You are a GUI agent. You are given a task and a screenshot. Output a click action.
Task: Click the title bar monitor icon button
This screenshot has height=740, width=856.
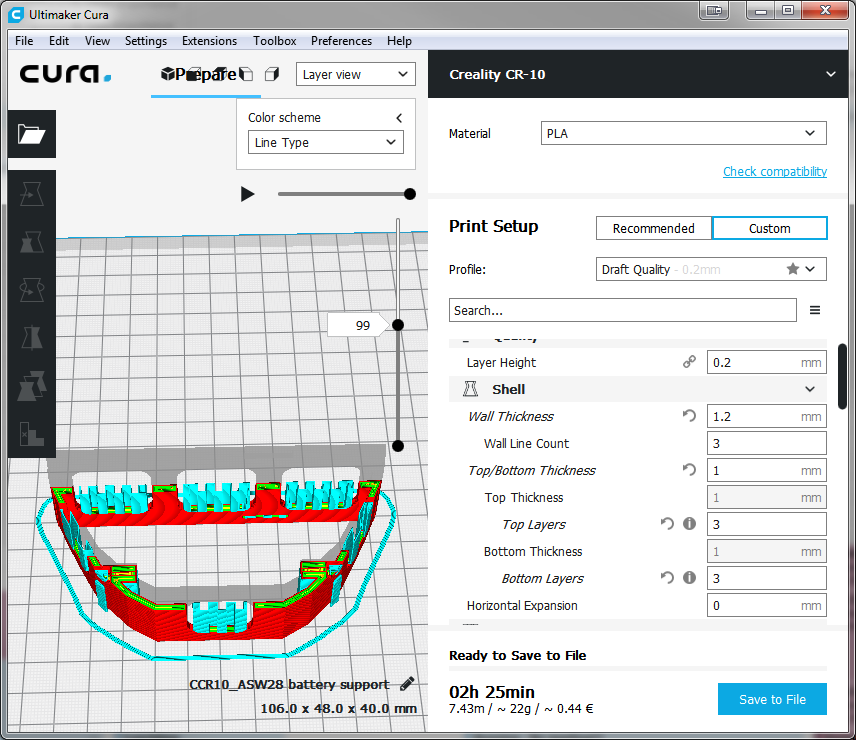pos(714,10)
